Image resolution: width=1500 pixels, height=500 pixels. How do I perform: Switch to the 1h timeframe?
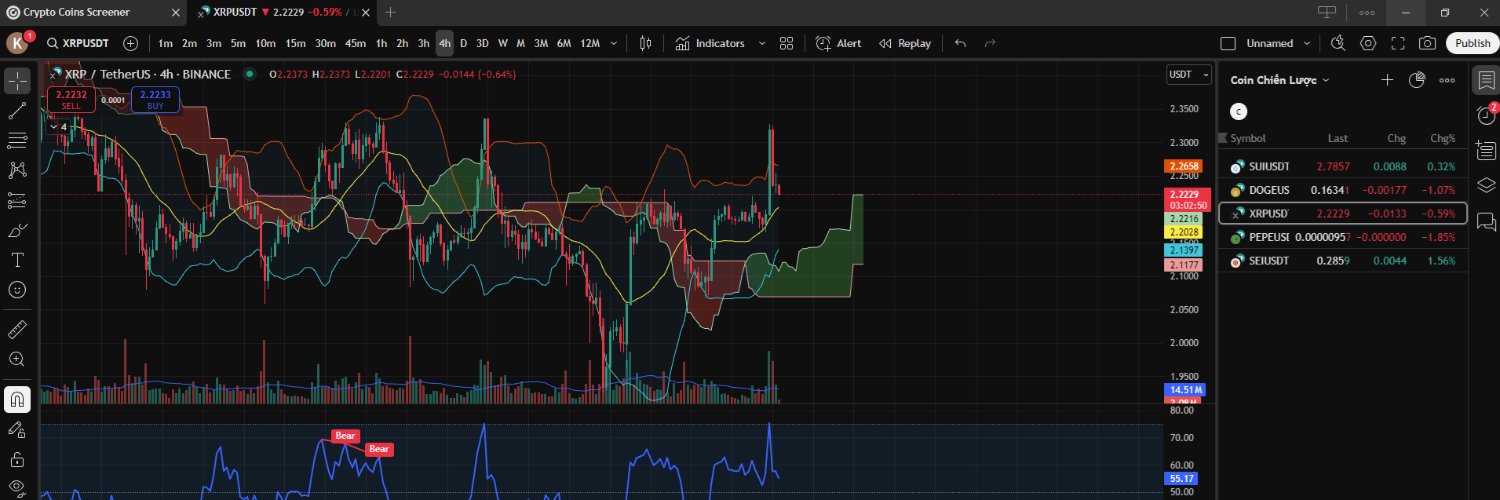tap(381, 43)
